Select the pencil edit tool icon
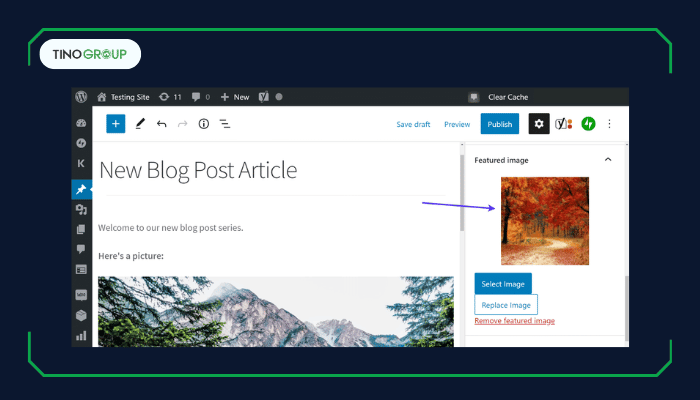 [x=140, y=124]
